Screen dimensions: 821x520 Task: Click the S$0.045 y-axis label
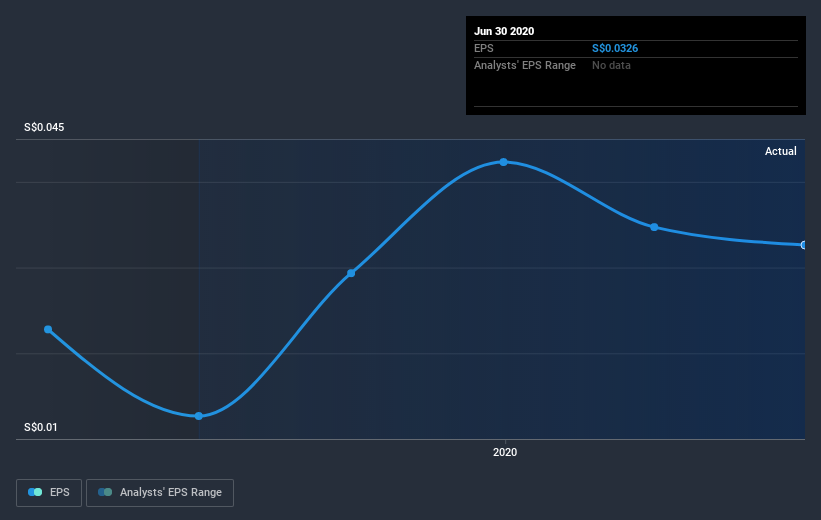click(44, 127)
